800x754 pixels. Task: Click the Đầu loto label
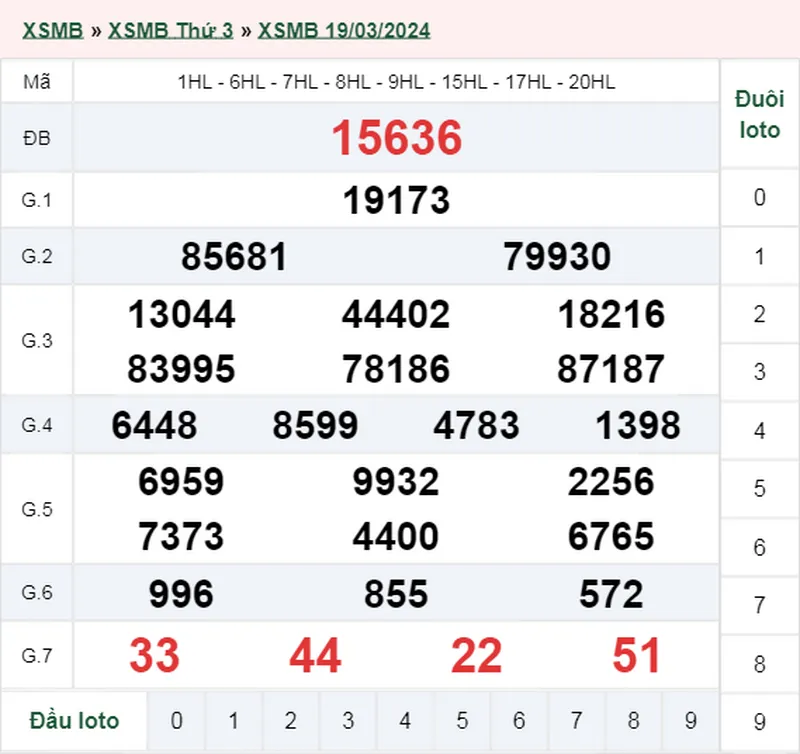(74, 720)
